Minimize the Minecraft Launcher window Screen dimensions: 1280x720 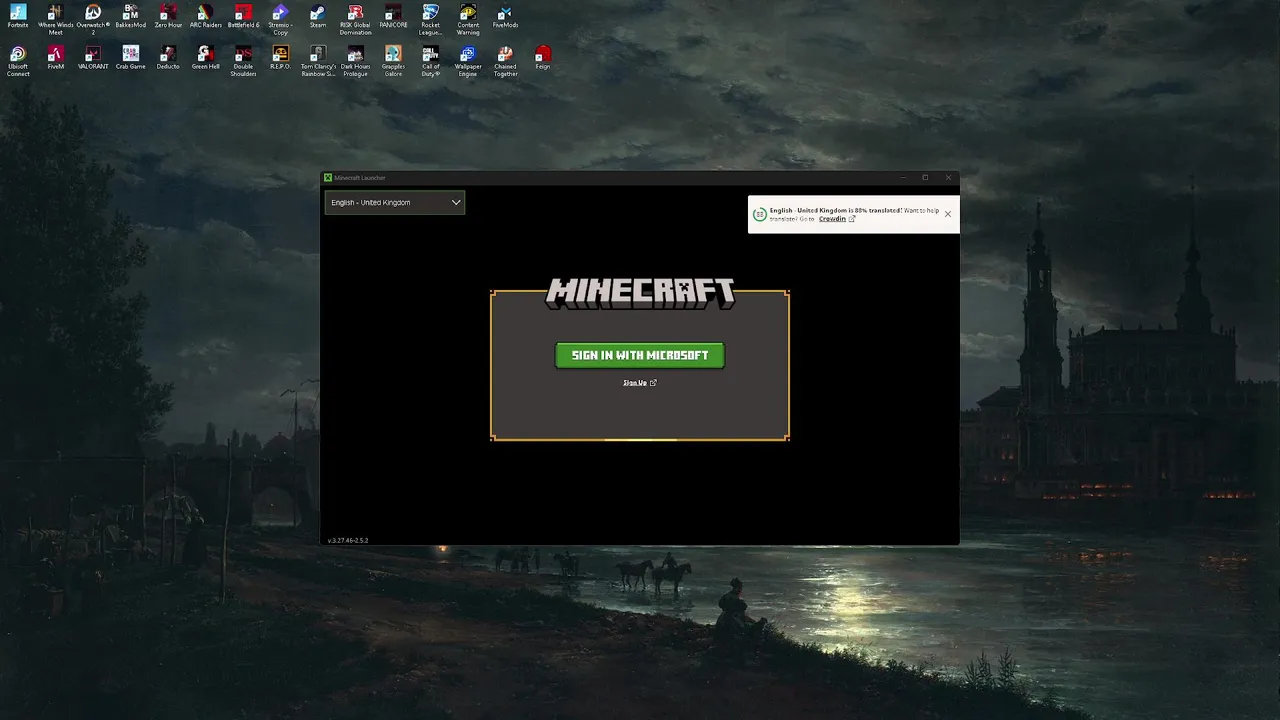click(x=902, y=178)
